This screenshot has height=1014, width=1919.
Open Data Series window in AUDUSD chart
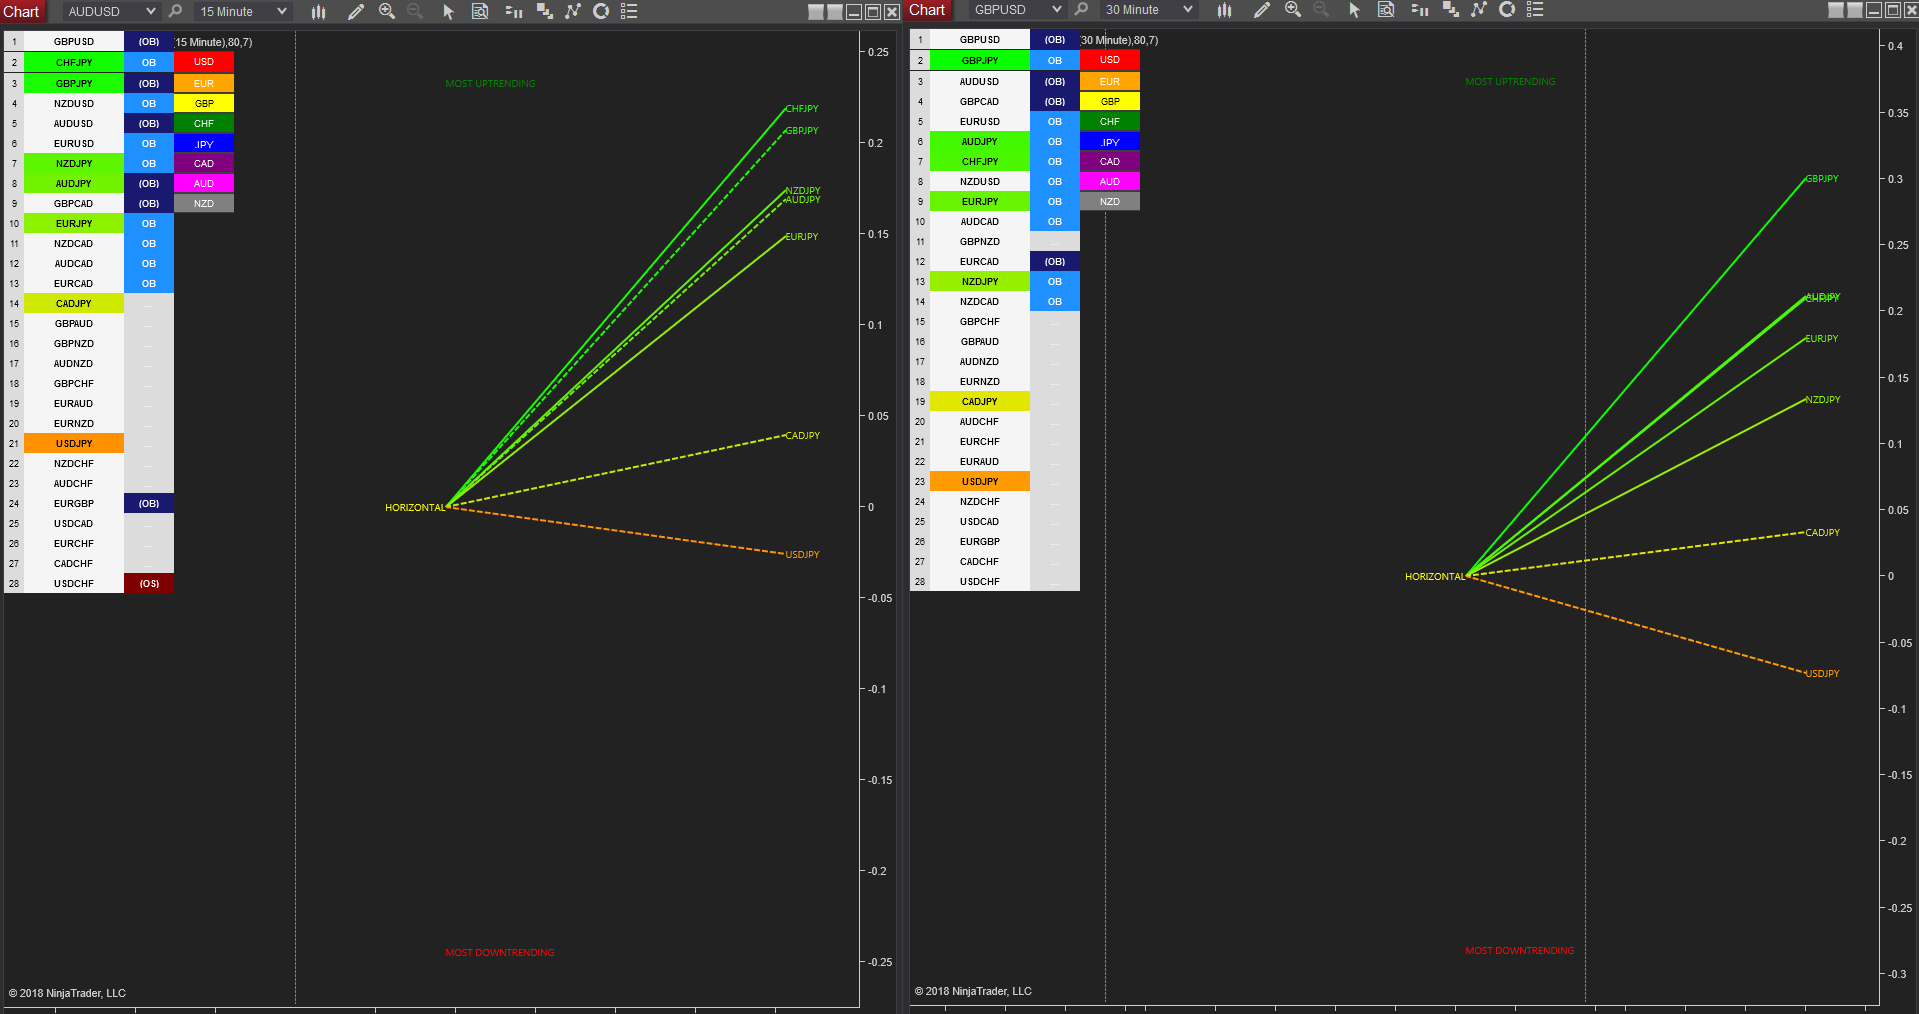[x=545, y=11]
